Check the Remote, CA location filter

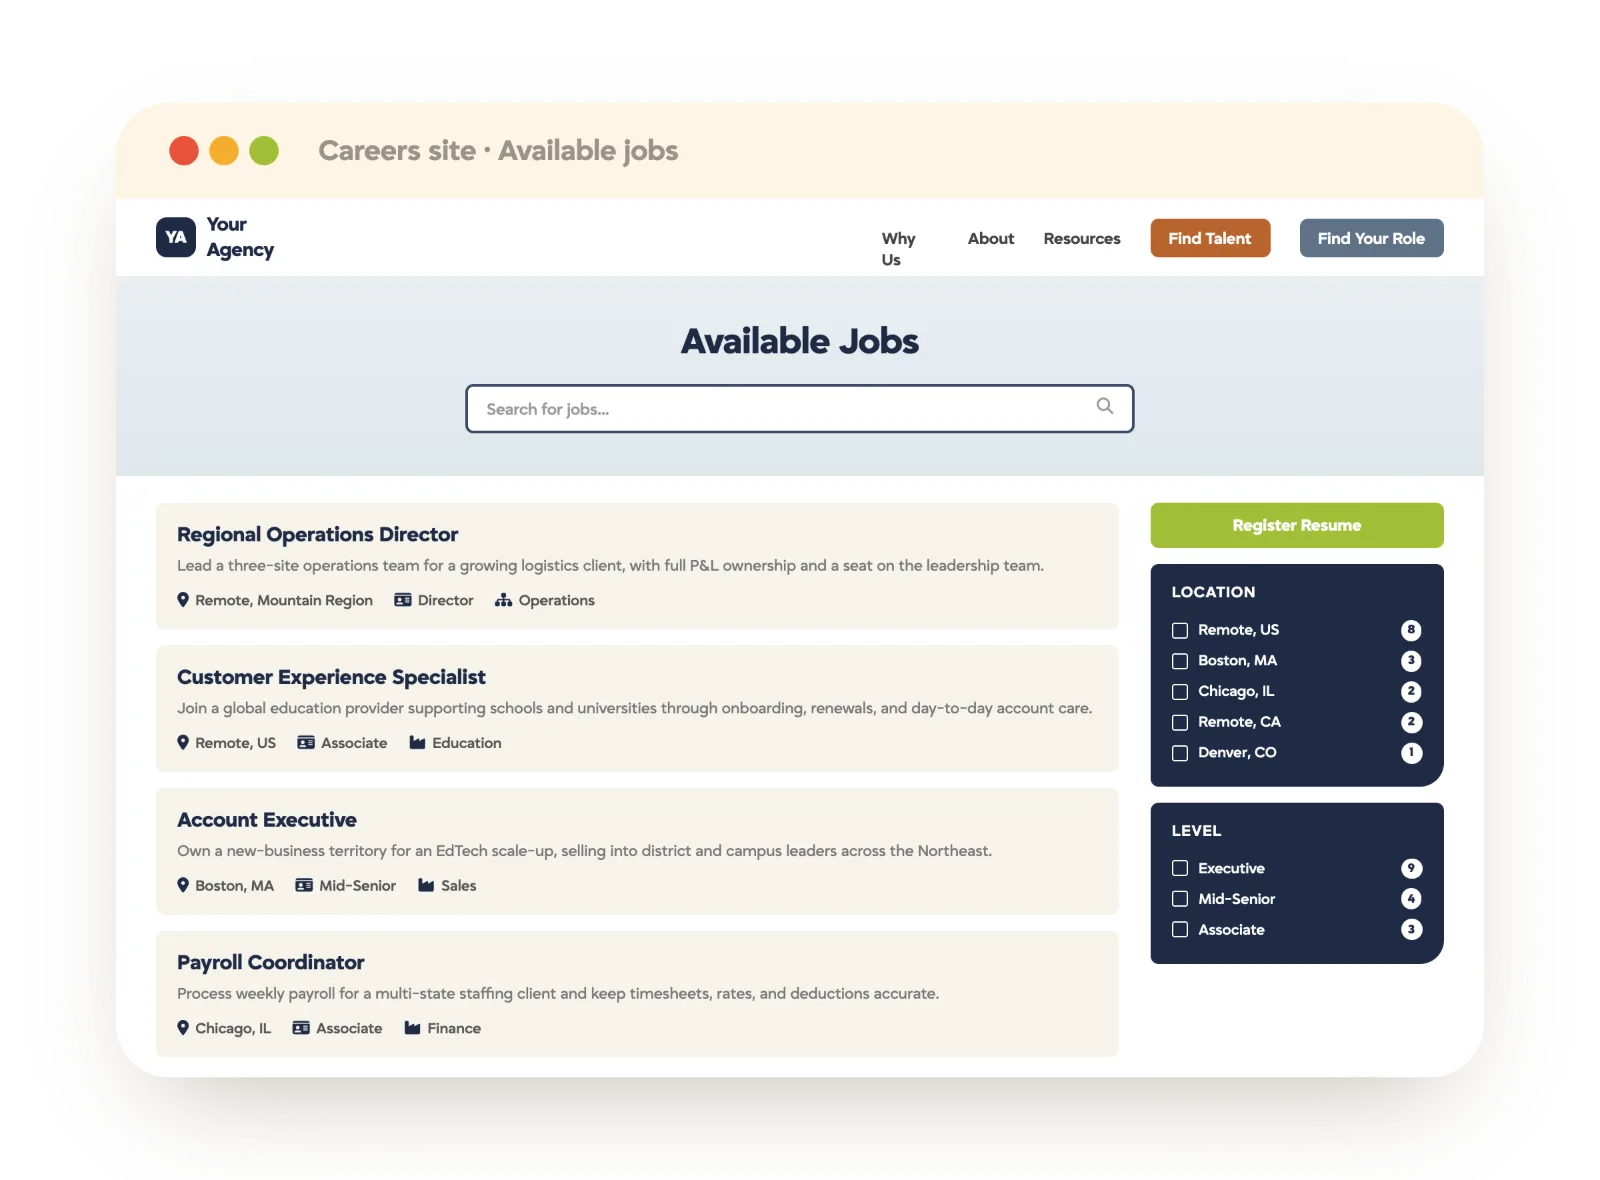point(1180,722)
